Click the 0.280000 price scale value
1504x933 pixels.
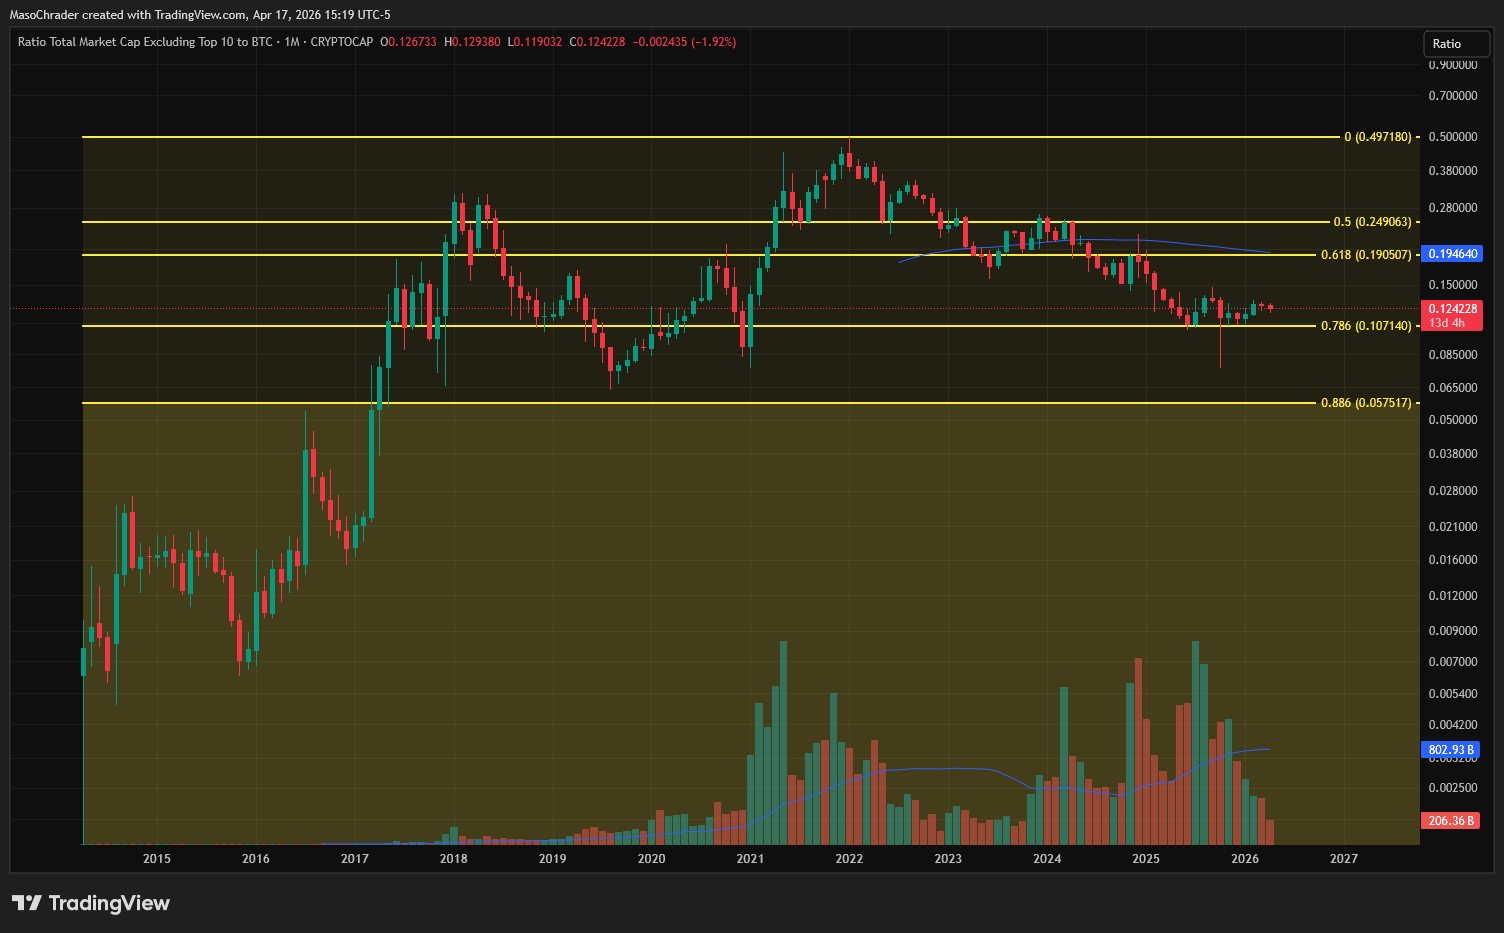click(1453, 208)
